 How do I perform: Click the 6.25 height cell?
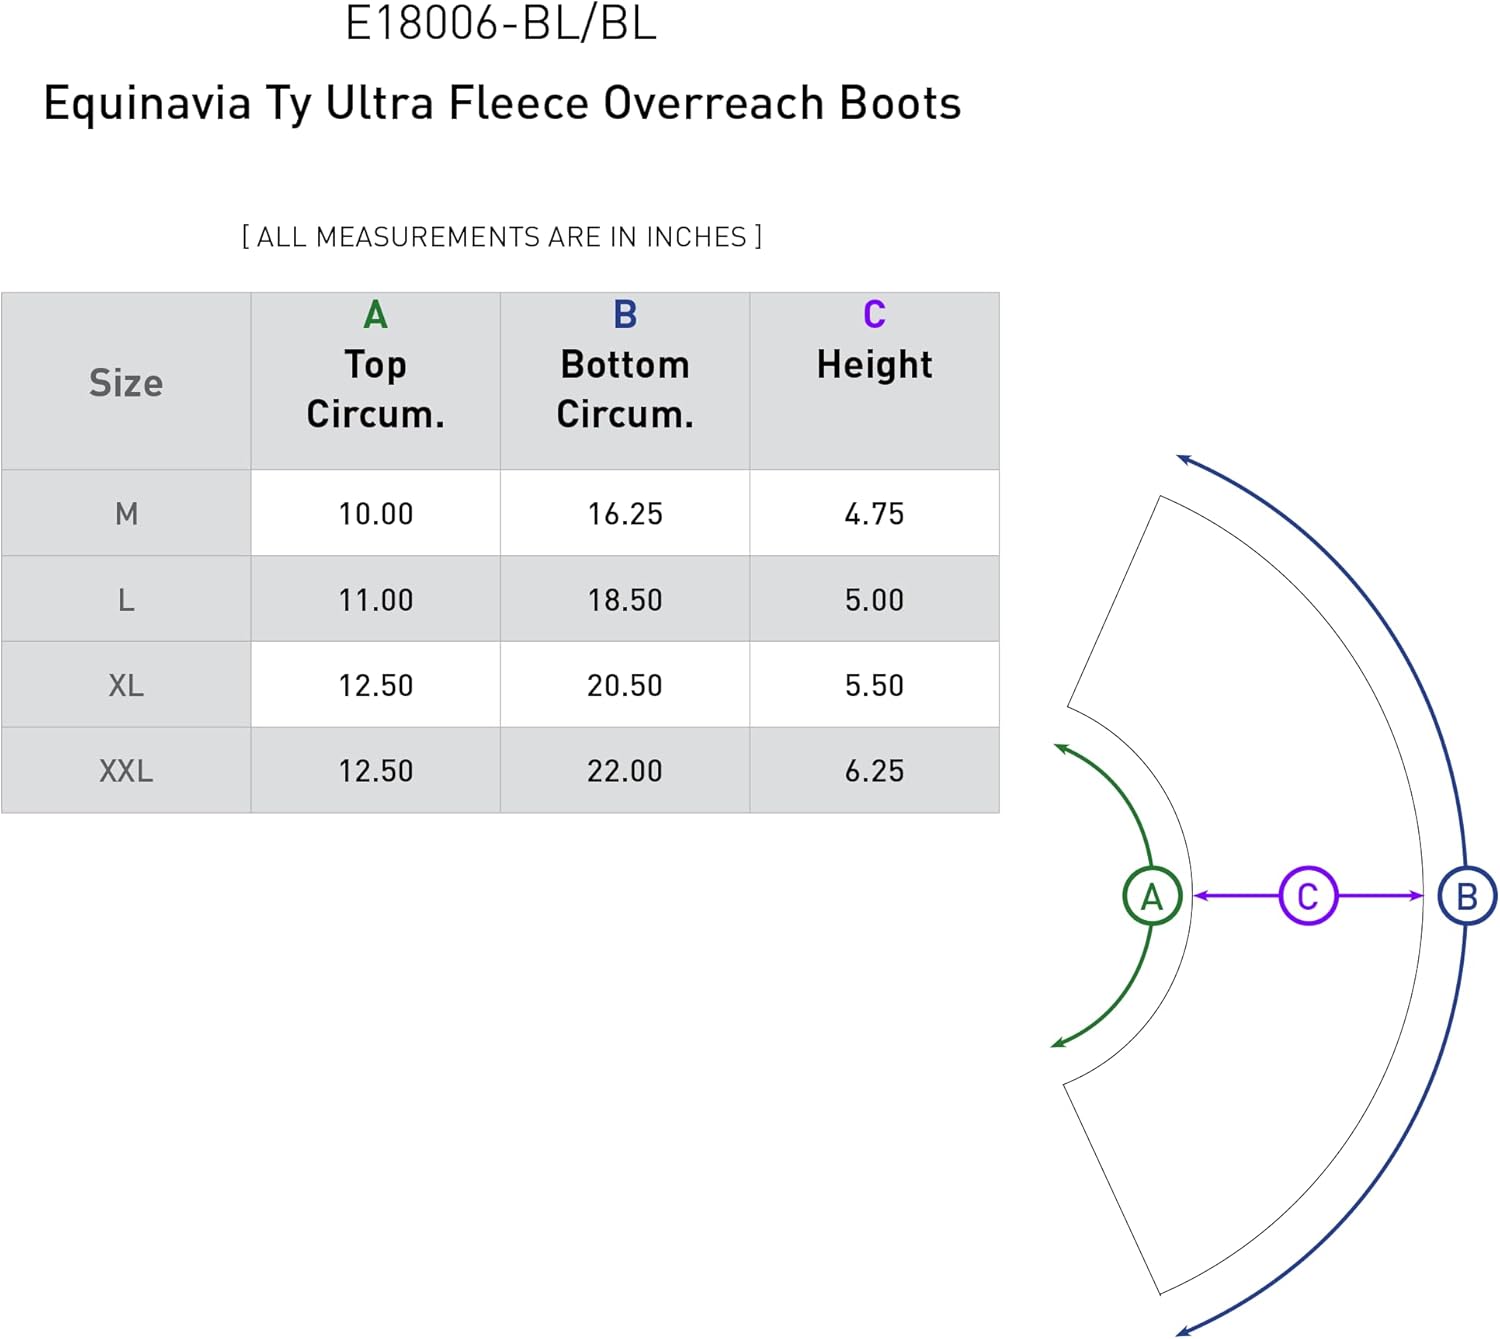coord(875,771)
